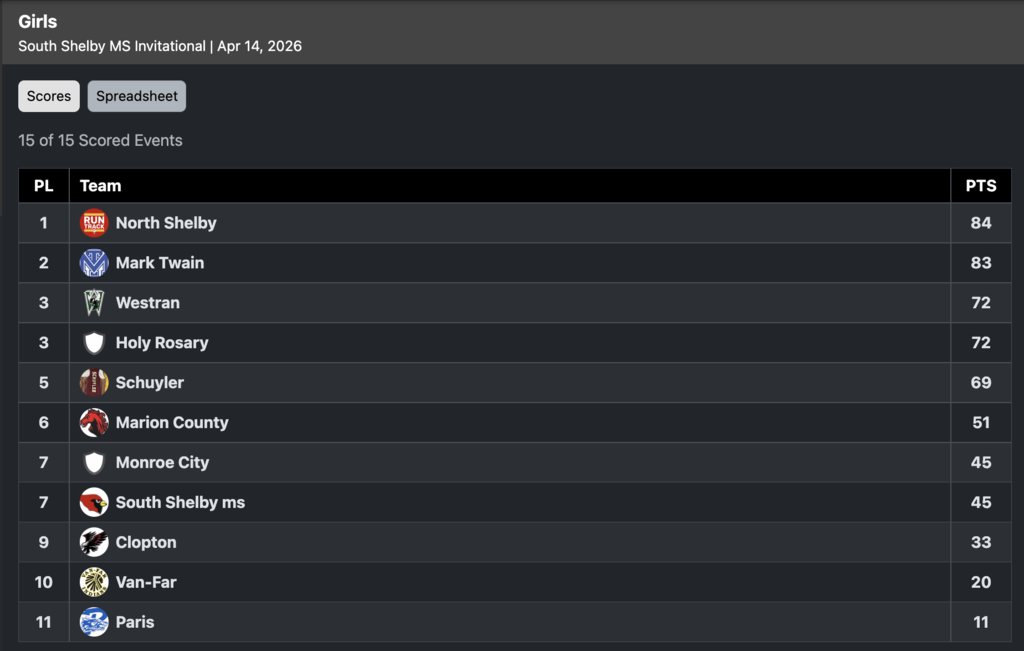Screen dimensions: 1024x651
Task: Click the PL column header
Action: click(x=44, y=186)
